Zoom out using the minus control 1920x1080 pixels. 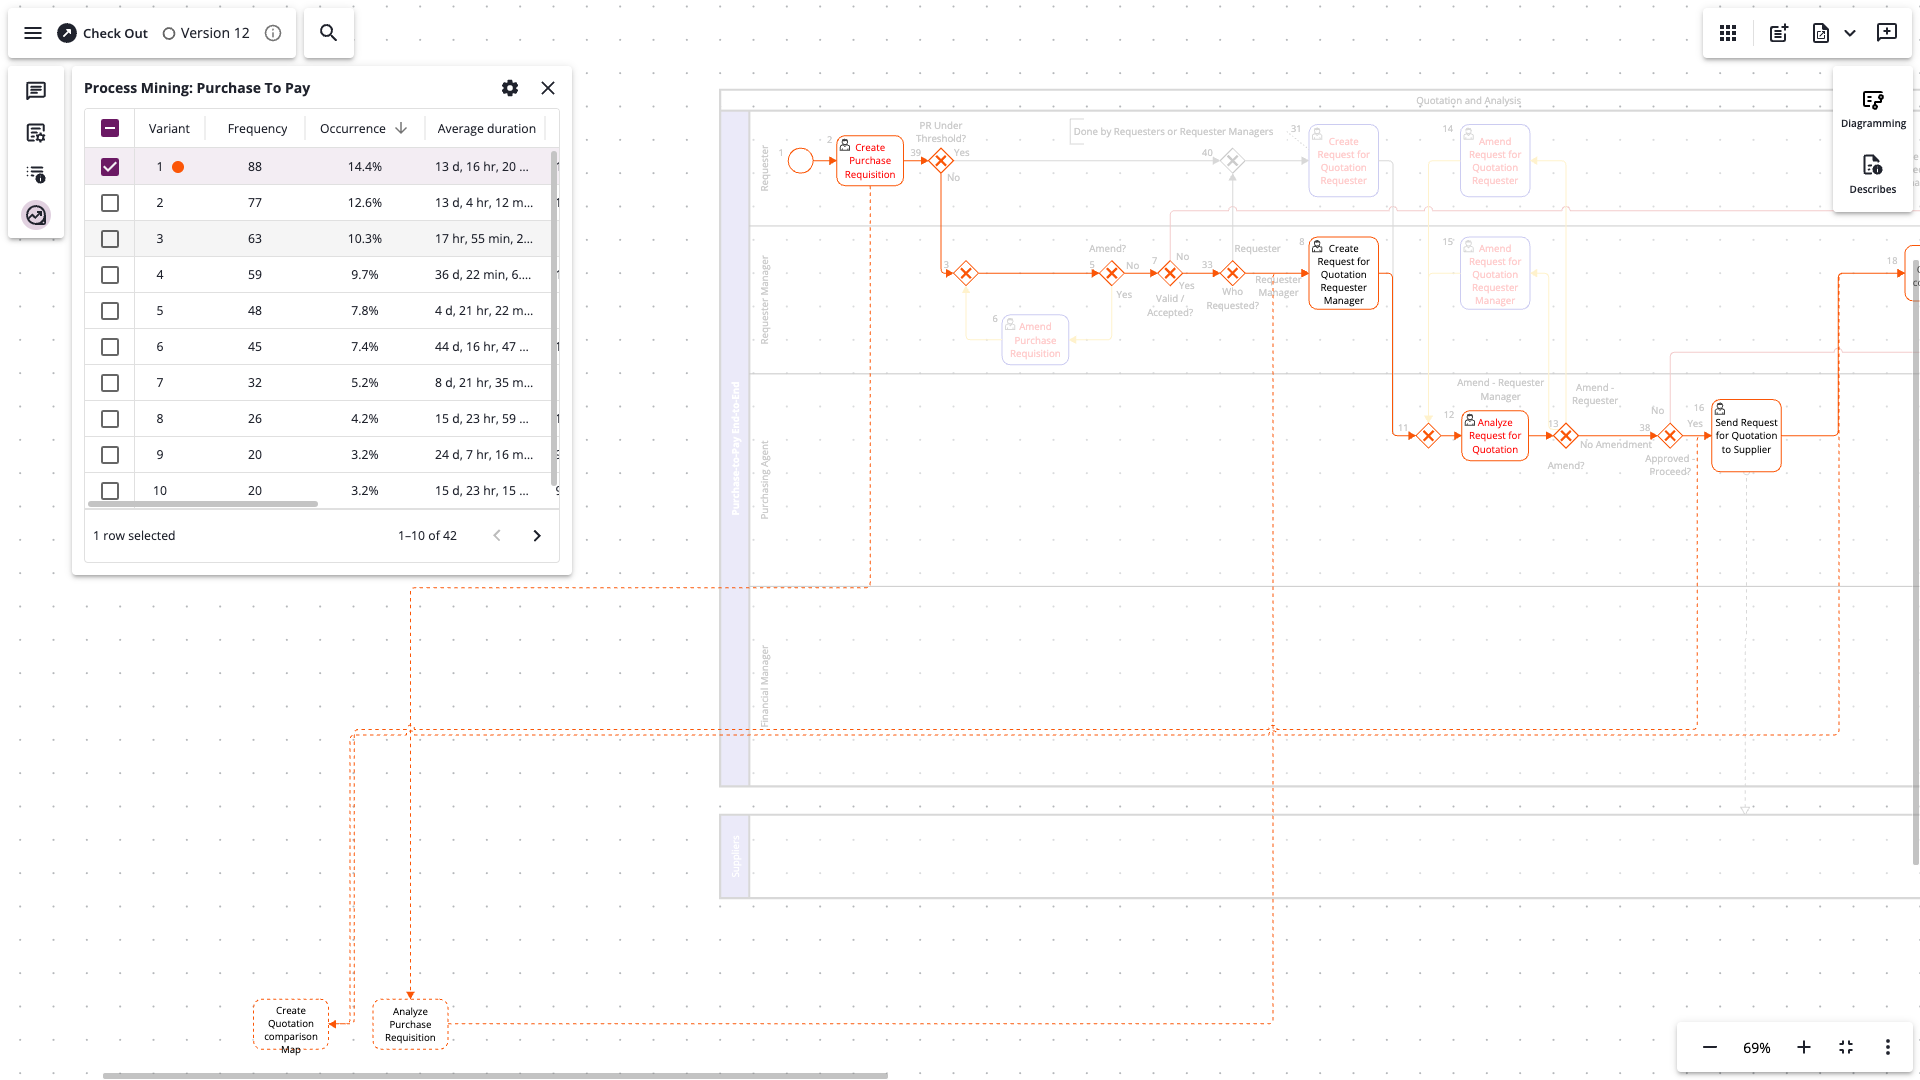click(x=1710, y=1047)
